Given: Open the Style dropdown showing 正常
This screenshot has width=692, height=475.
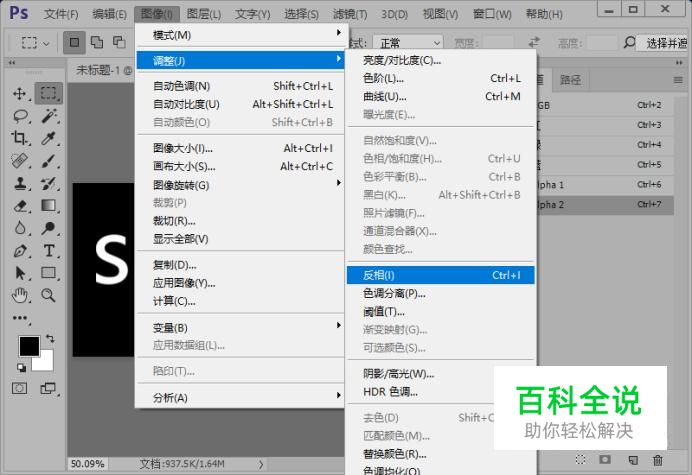Looking at the screenshot, I should [x=408, y=43].
